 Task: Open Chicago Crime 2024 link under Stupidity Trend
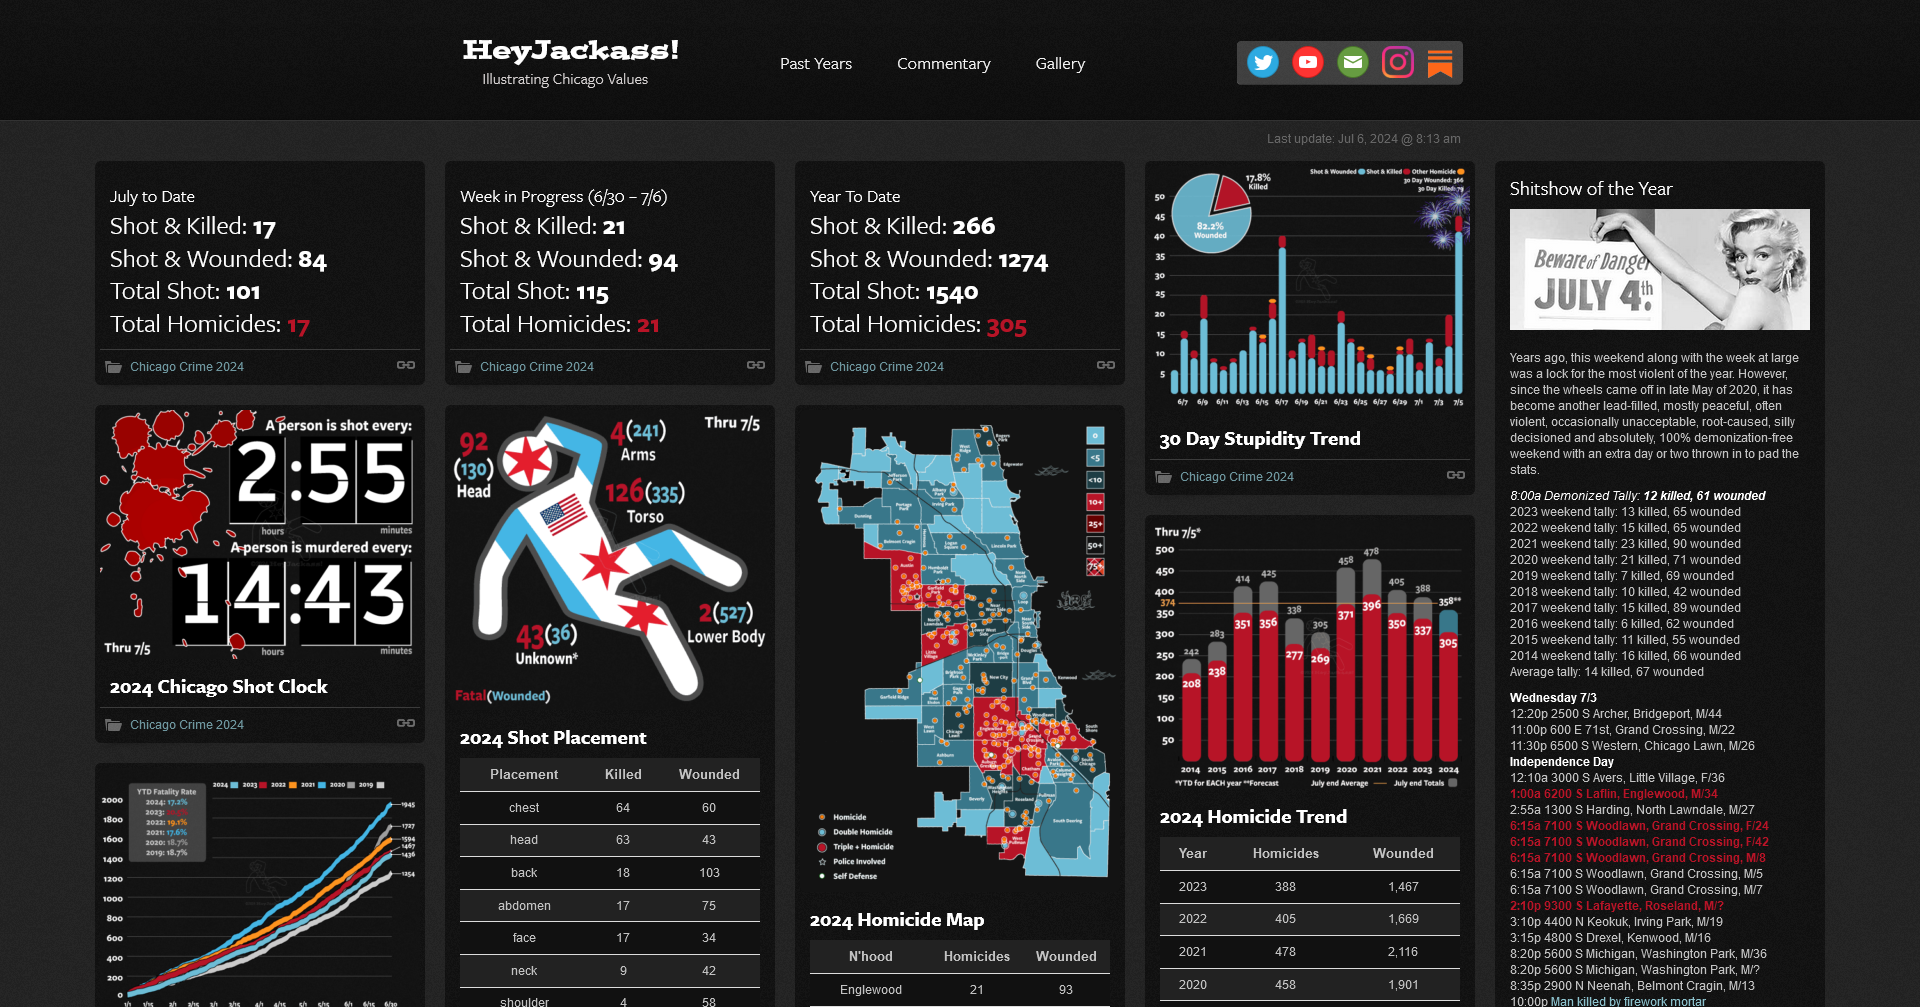pyautogui.click(x=1237, y=477)
